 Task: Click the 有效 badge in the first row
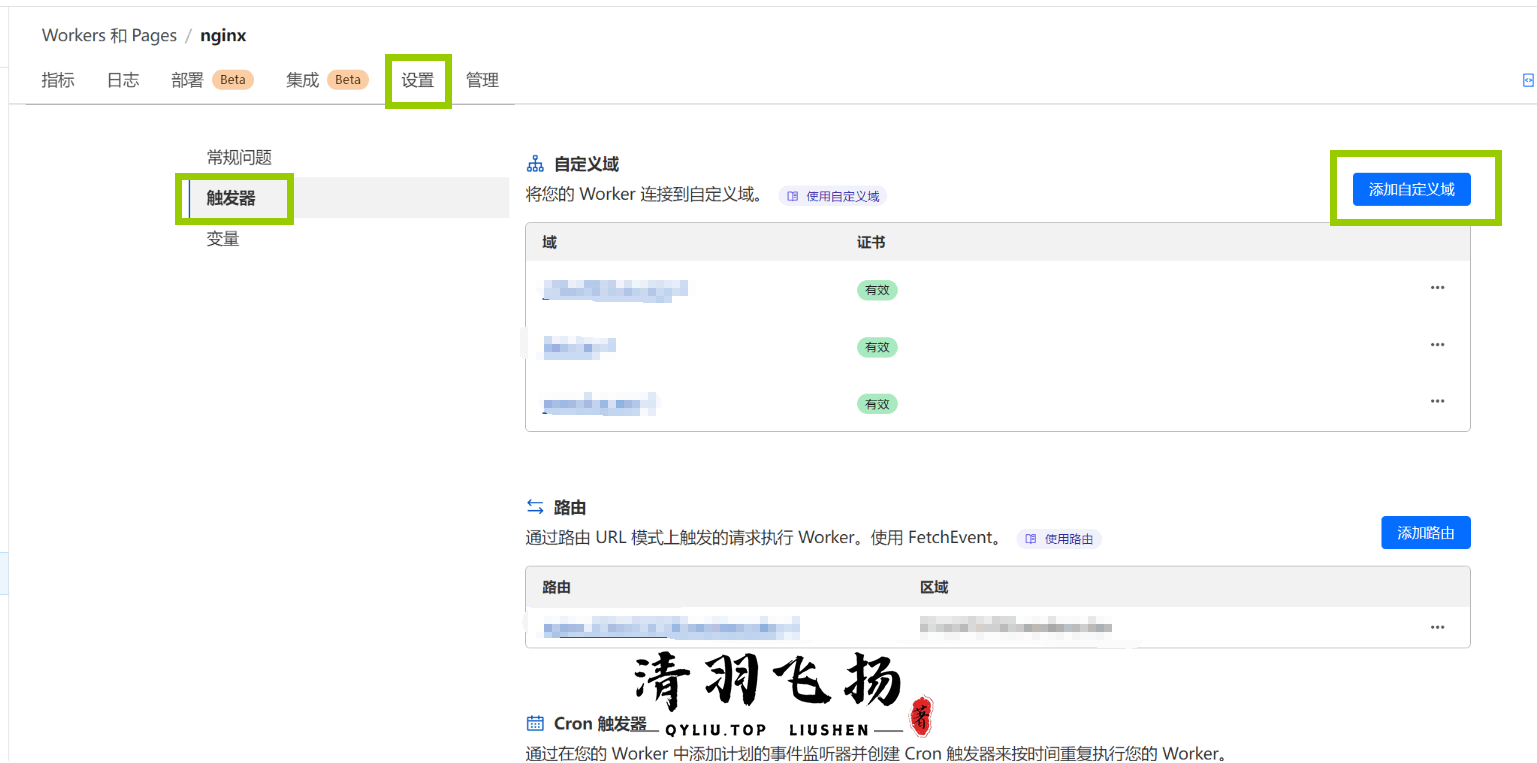point(877,290)
